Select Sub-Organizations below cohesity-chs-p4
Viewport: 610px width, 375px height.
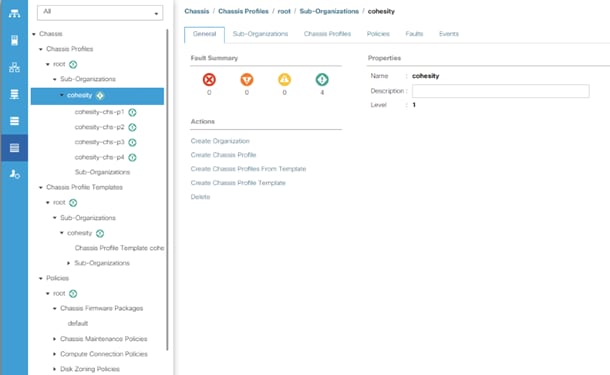(102, 172)
